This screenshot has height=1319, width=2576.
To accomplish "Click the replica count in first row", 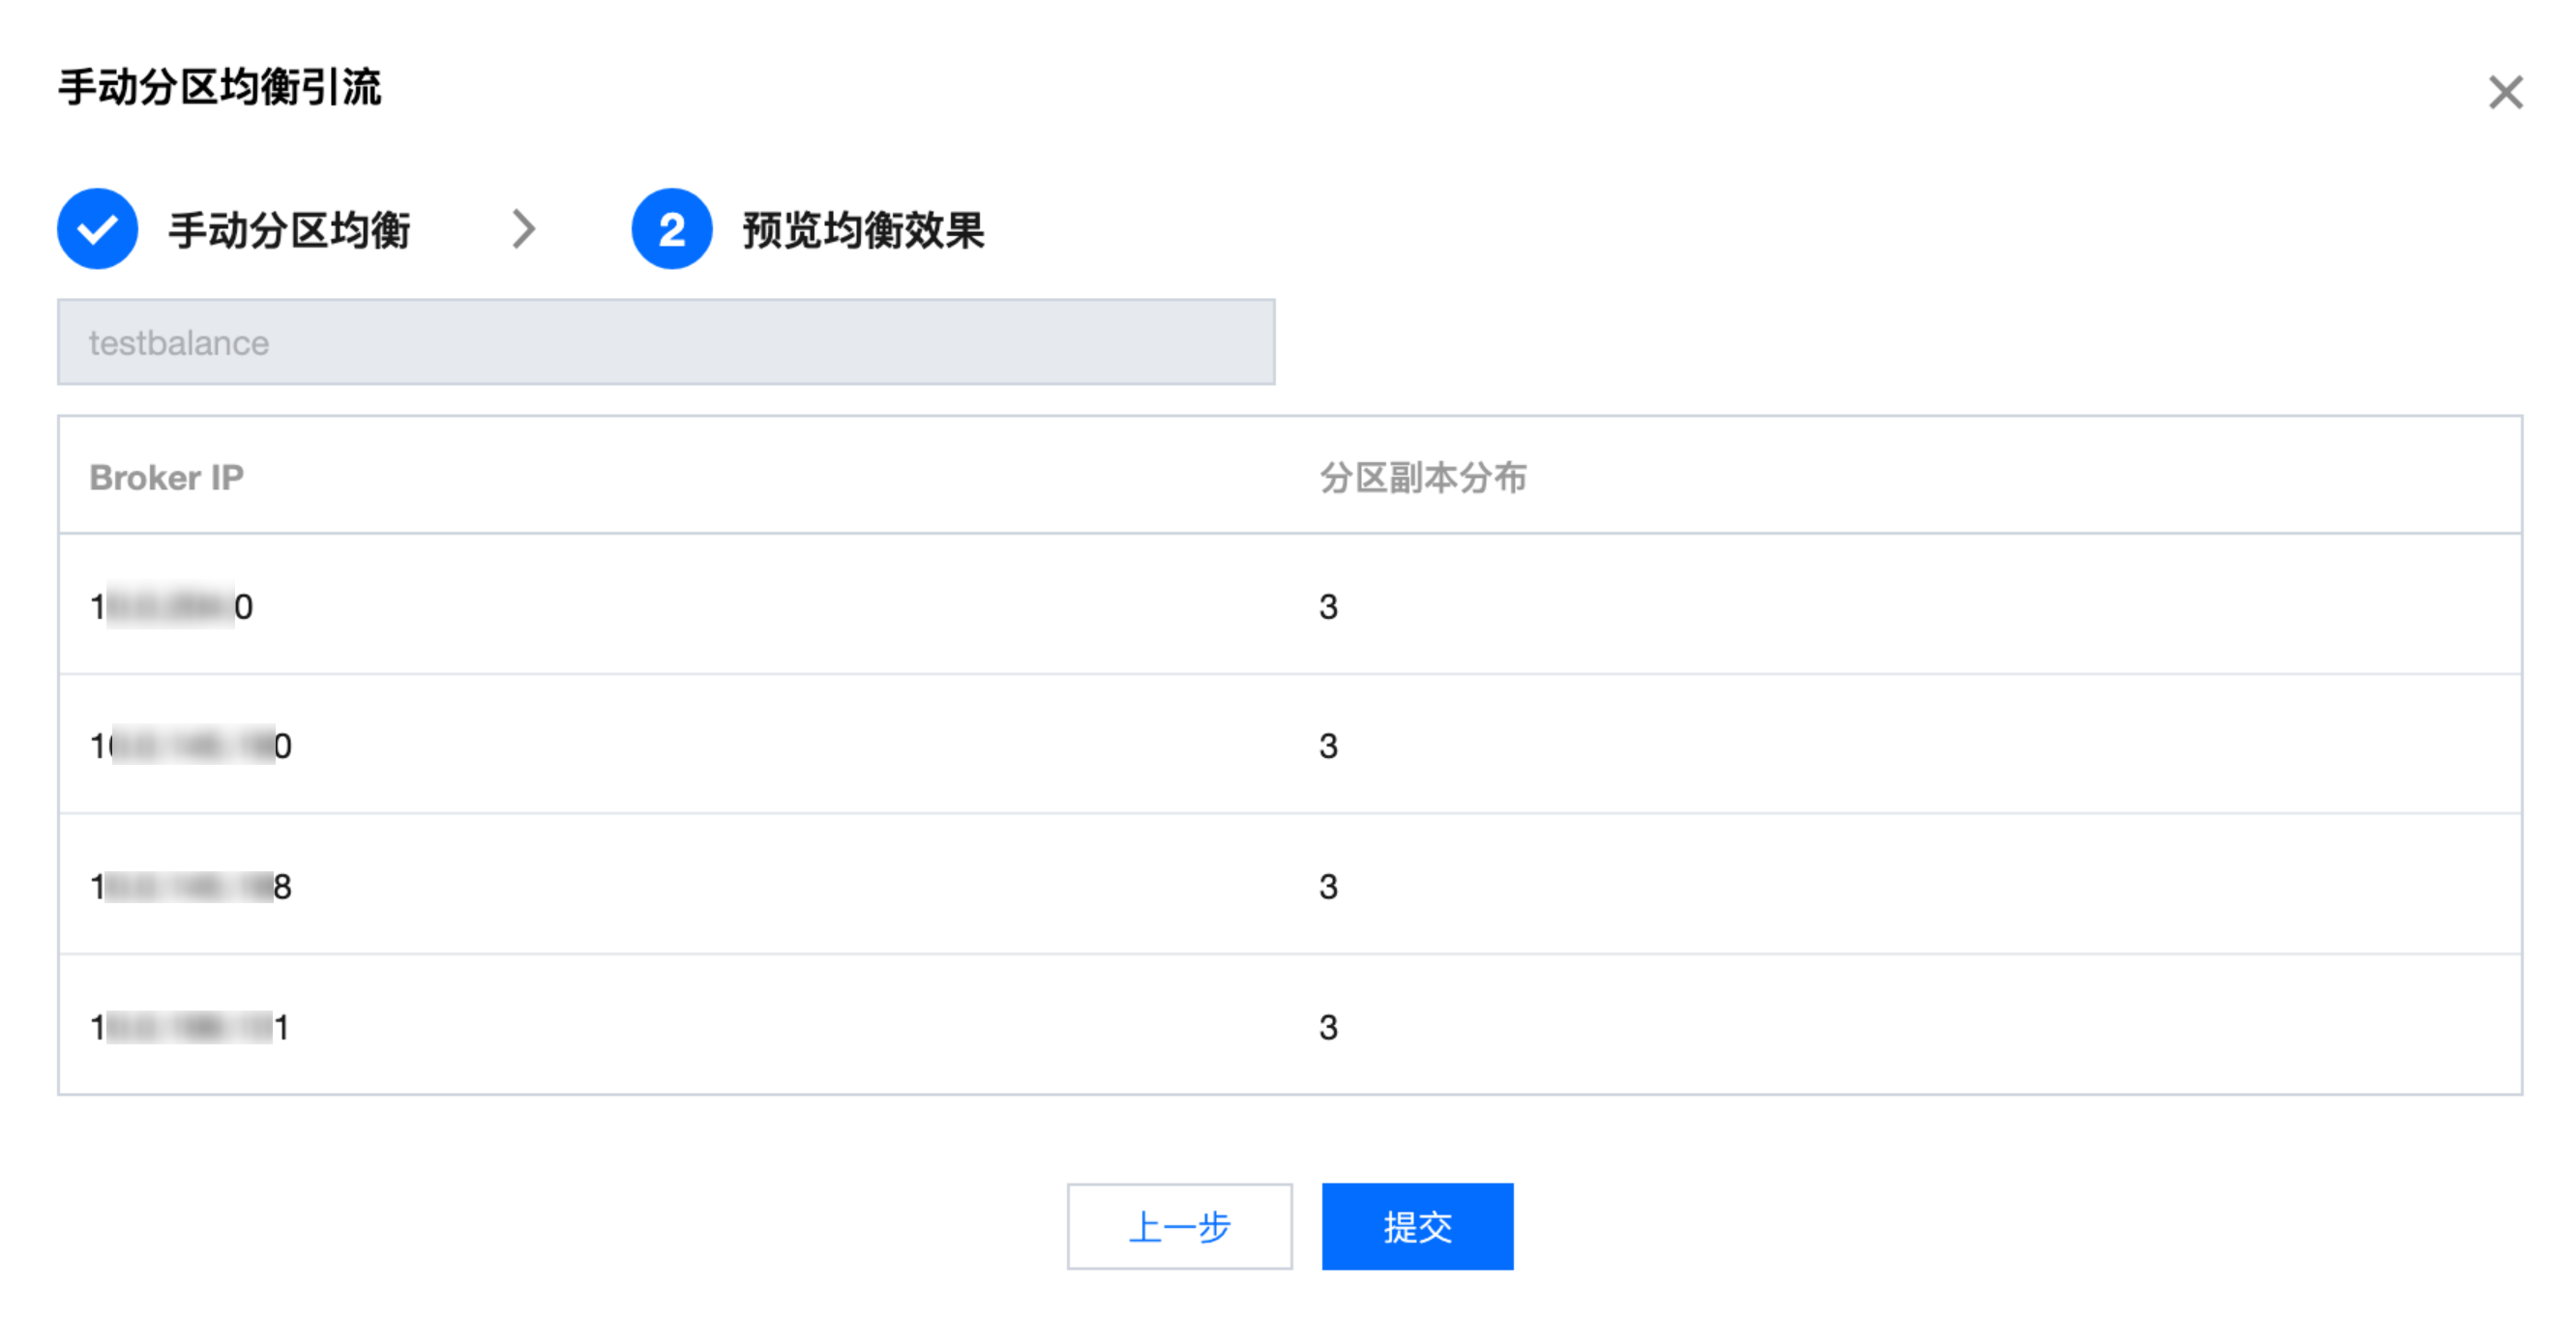I will pyautogui.click(x=1327, y=606).
